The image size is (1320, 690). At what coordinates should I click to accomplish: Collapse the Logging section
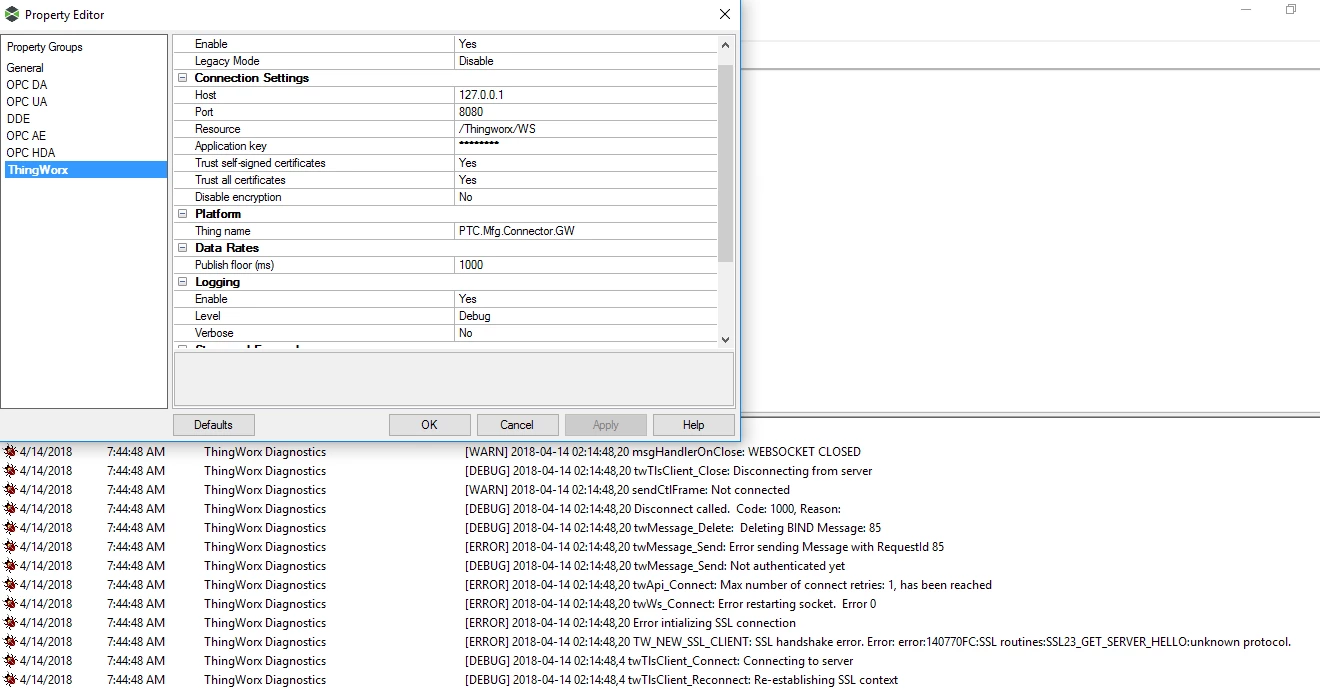pos(183,282)
